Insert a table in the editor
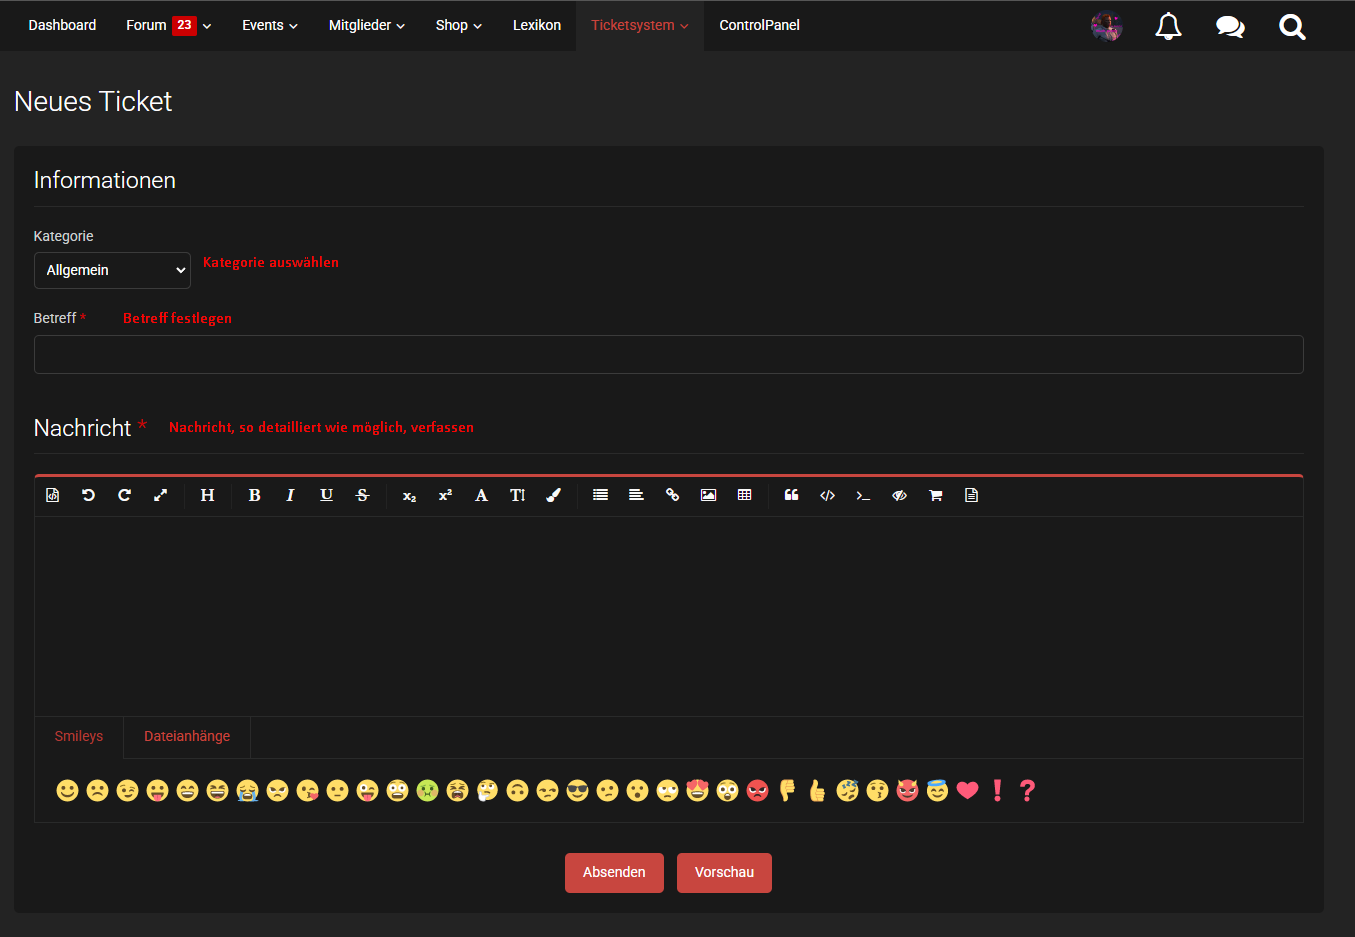 744,495
